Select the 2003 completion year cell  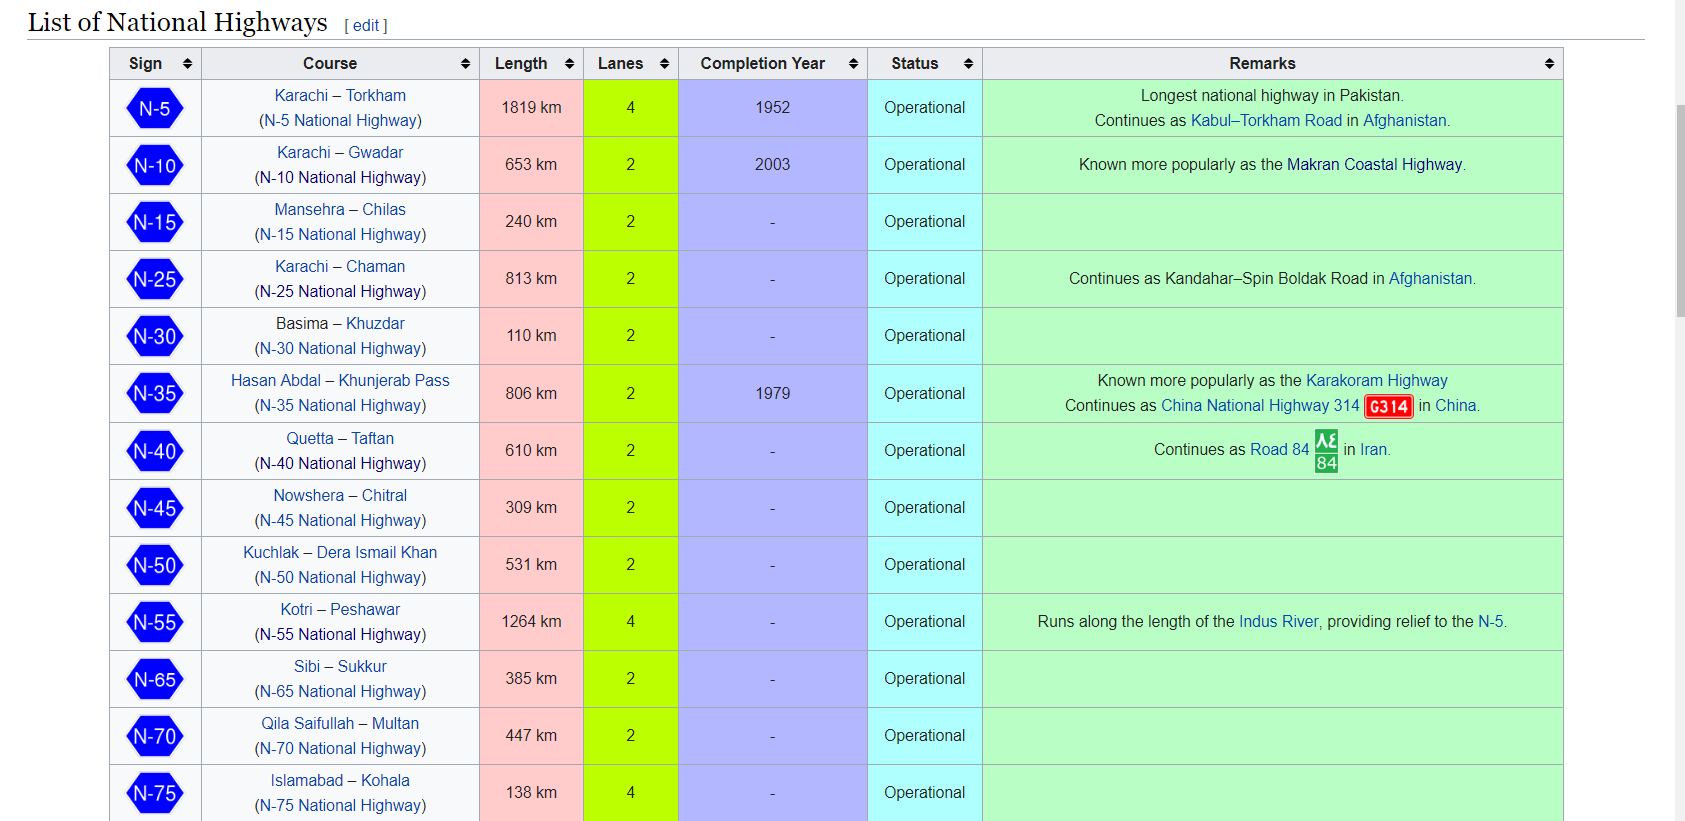(x=773, y=165)
